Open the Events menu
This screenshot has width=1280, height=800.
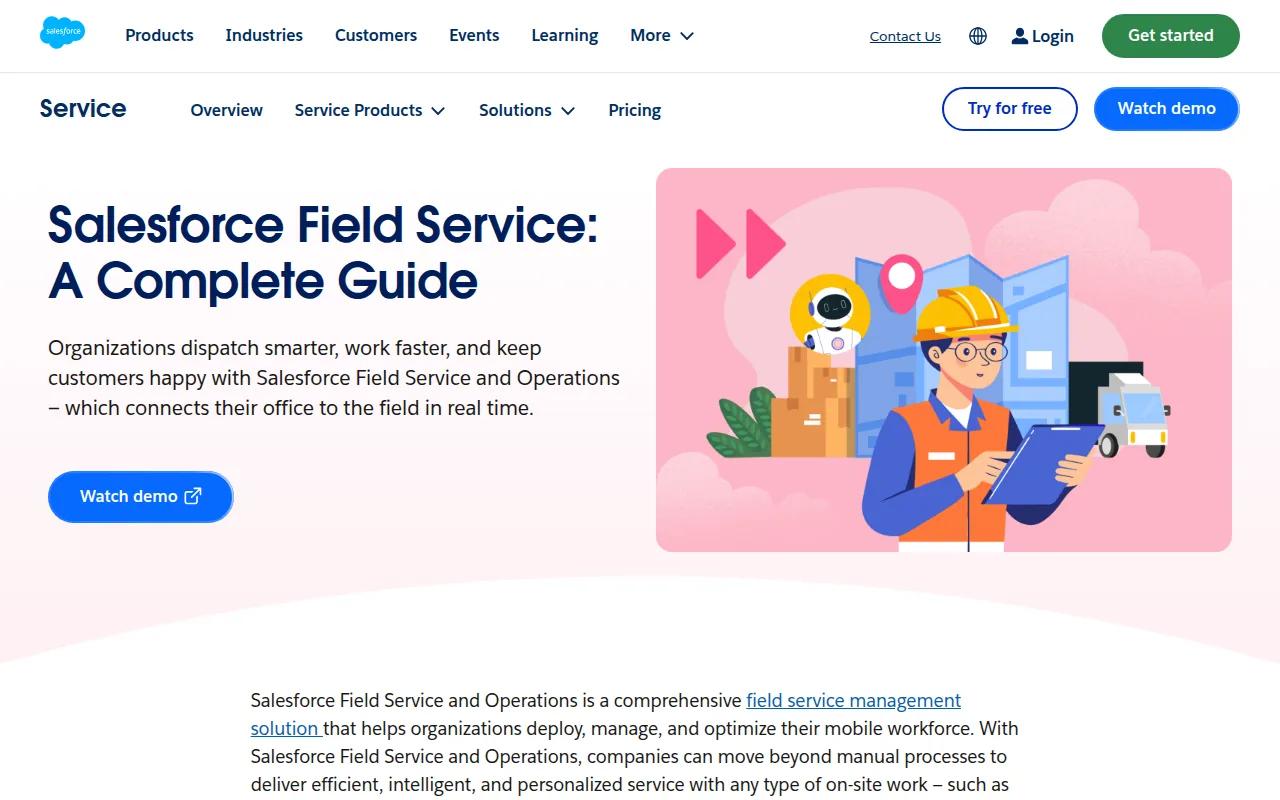[474, 35]
